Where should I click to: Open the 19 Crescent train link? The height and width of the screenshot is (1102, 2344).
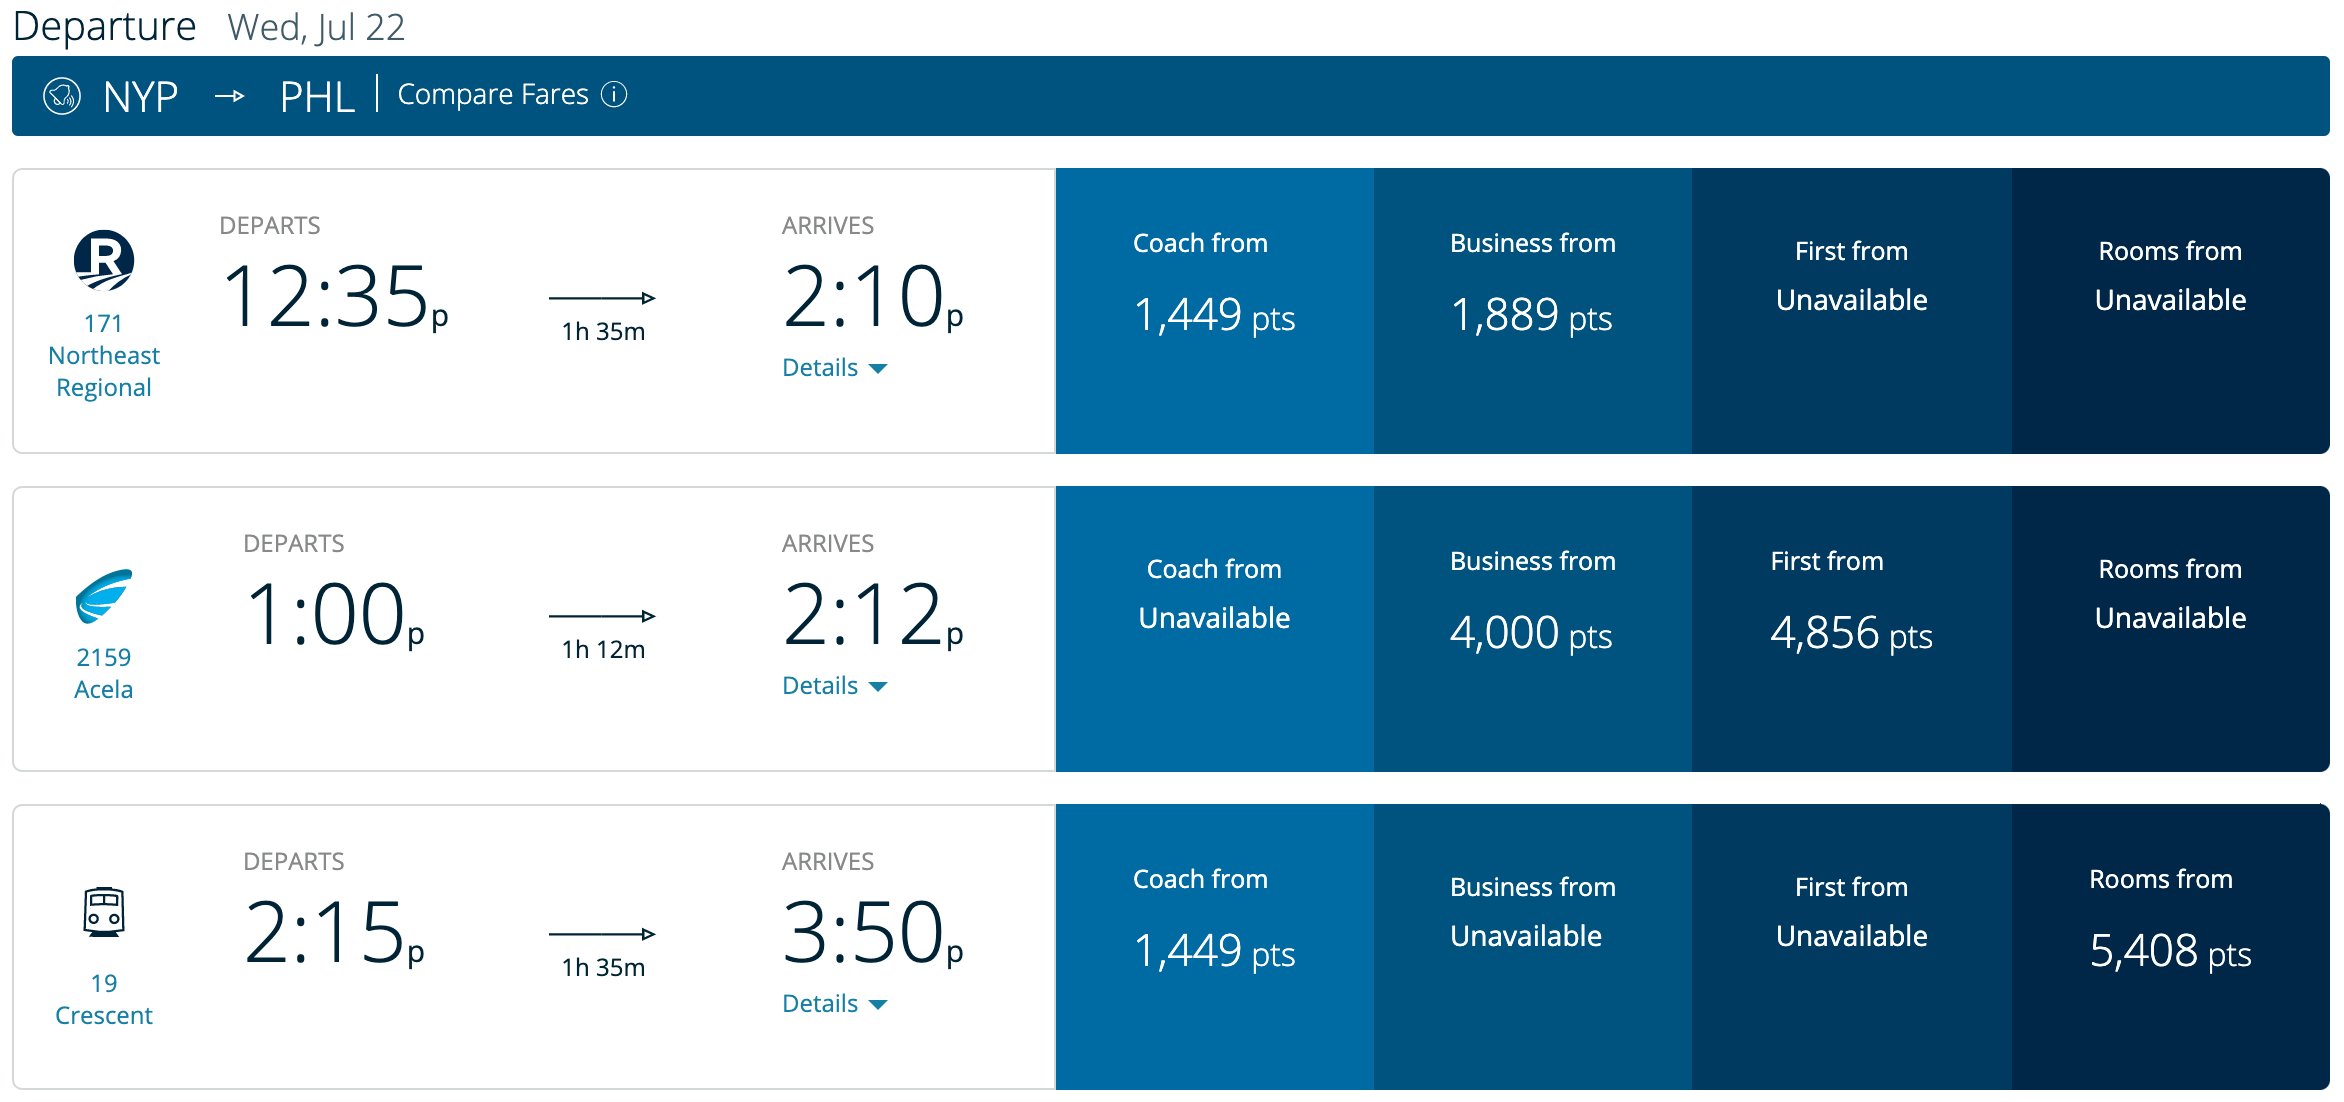[x=104, y=999]
